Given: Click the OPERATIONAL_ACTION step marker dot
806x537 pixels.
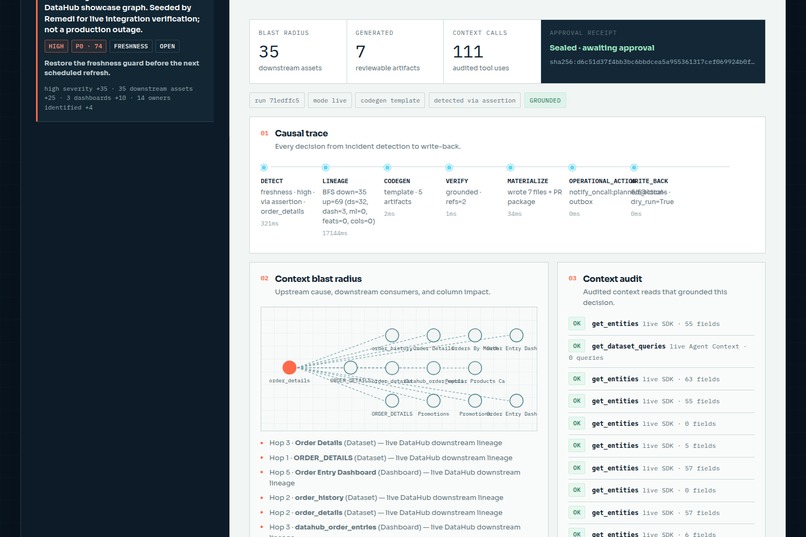Looking at the screenshot, I should [572, 168].
